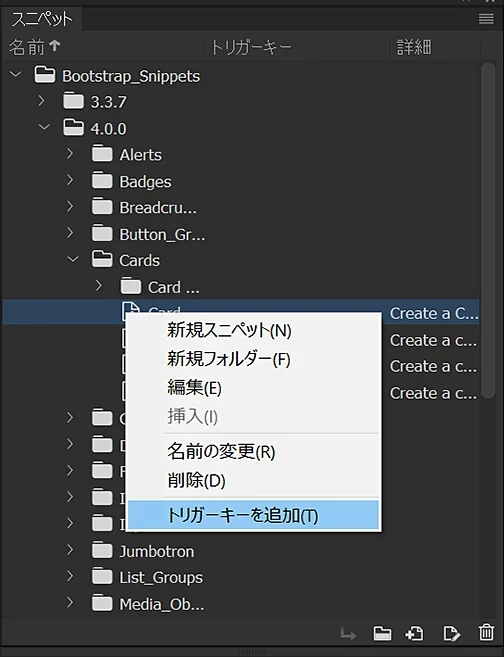This screenshot has height=657, width=504.
Task: Collapse the 4.0.0 folder
Action: point(44,127)
